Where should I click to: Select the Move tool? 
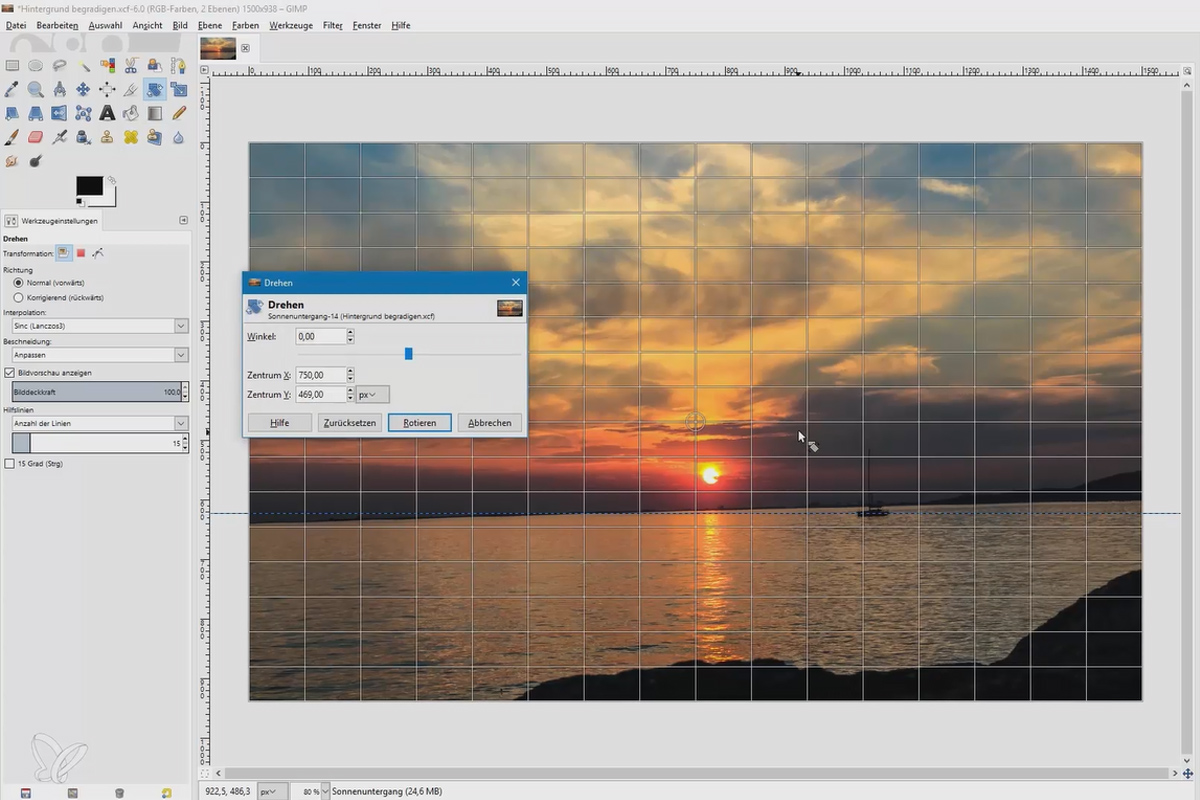click(83, 89)
